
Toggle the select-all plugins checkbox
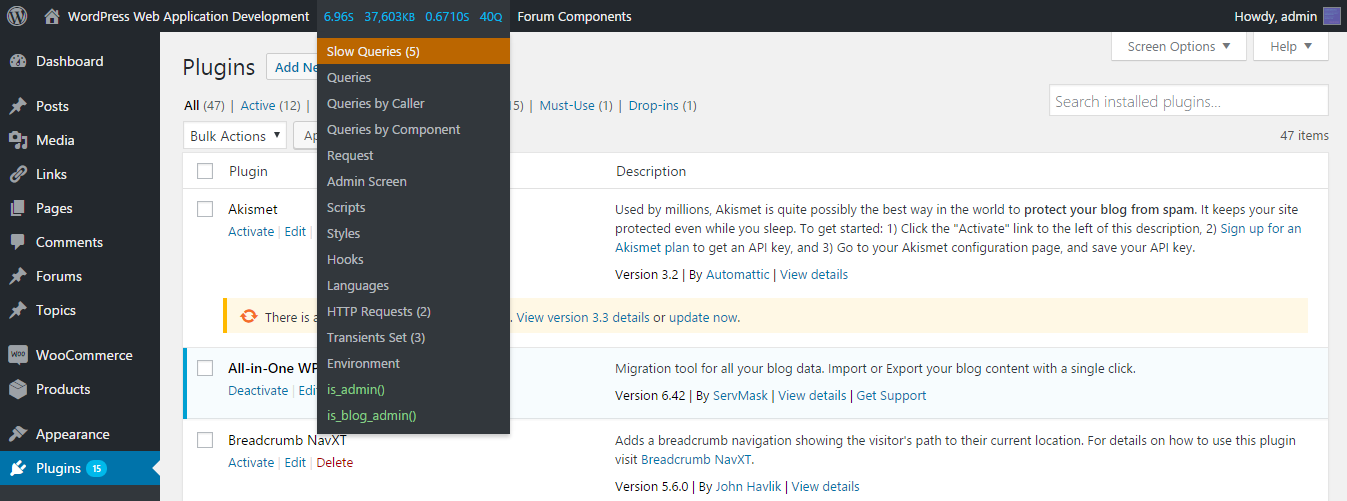click(205, 171)
